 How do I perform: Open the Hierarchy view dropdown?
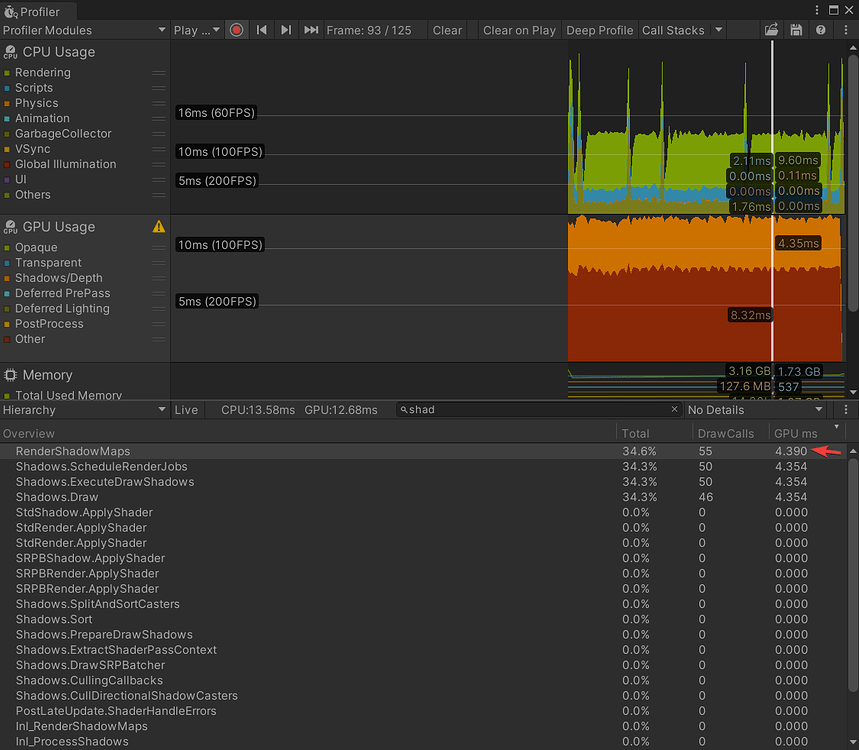[x=84, y=410]
